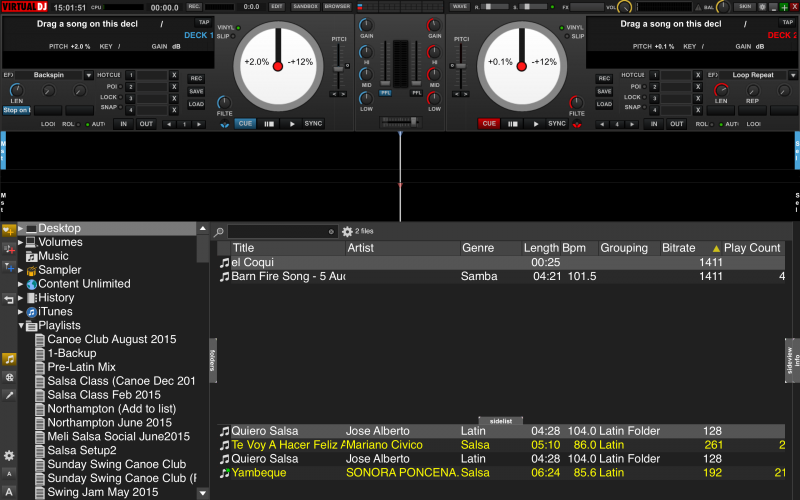This screenshot has width=800, height=500.
Task: Collapse the Playlists tree node
Action: click(21, 325)
